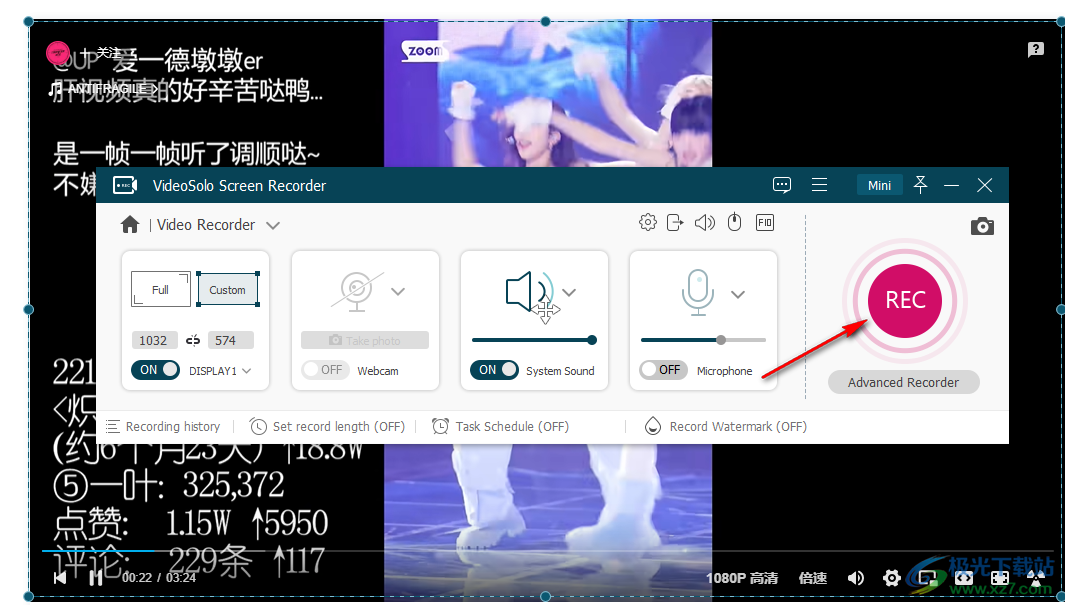Click the 关注 follow button

pyautogui.click(x=101, y=53)
